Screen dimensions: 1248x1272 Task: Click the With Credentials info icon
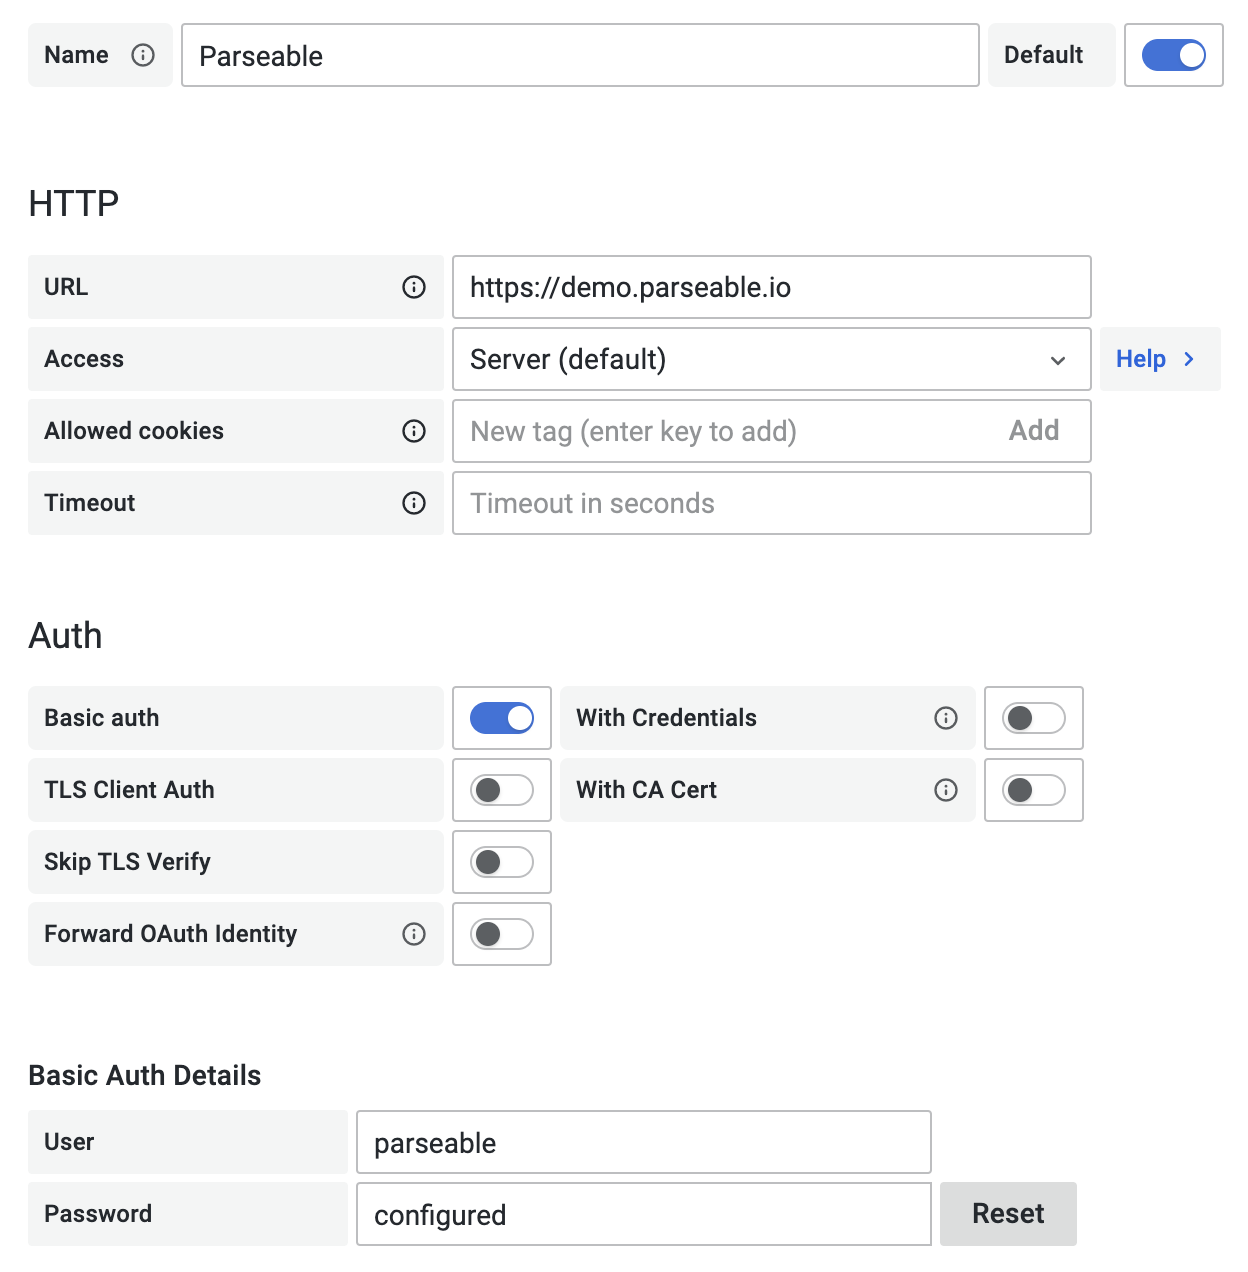tap(946, 718)
